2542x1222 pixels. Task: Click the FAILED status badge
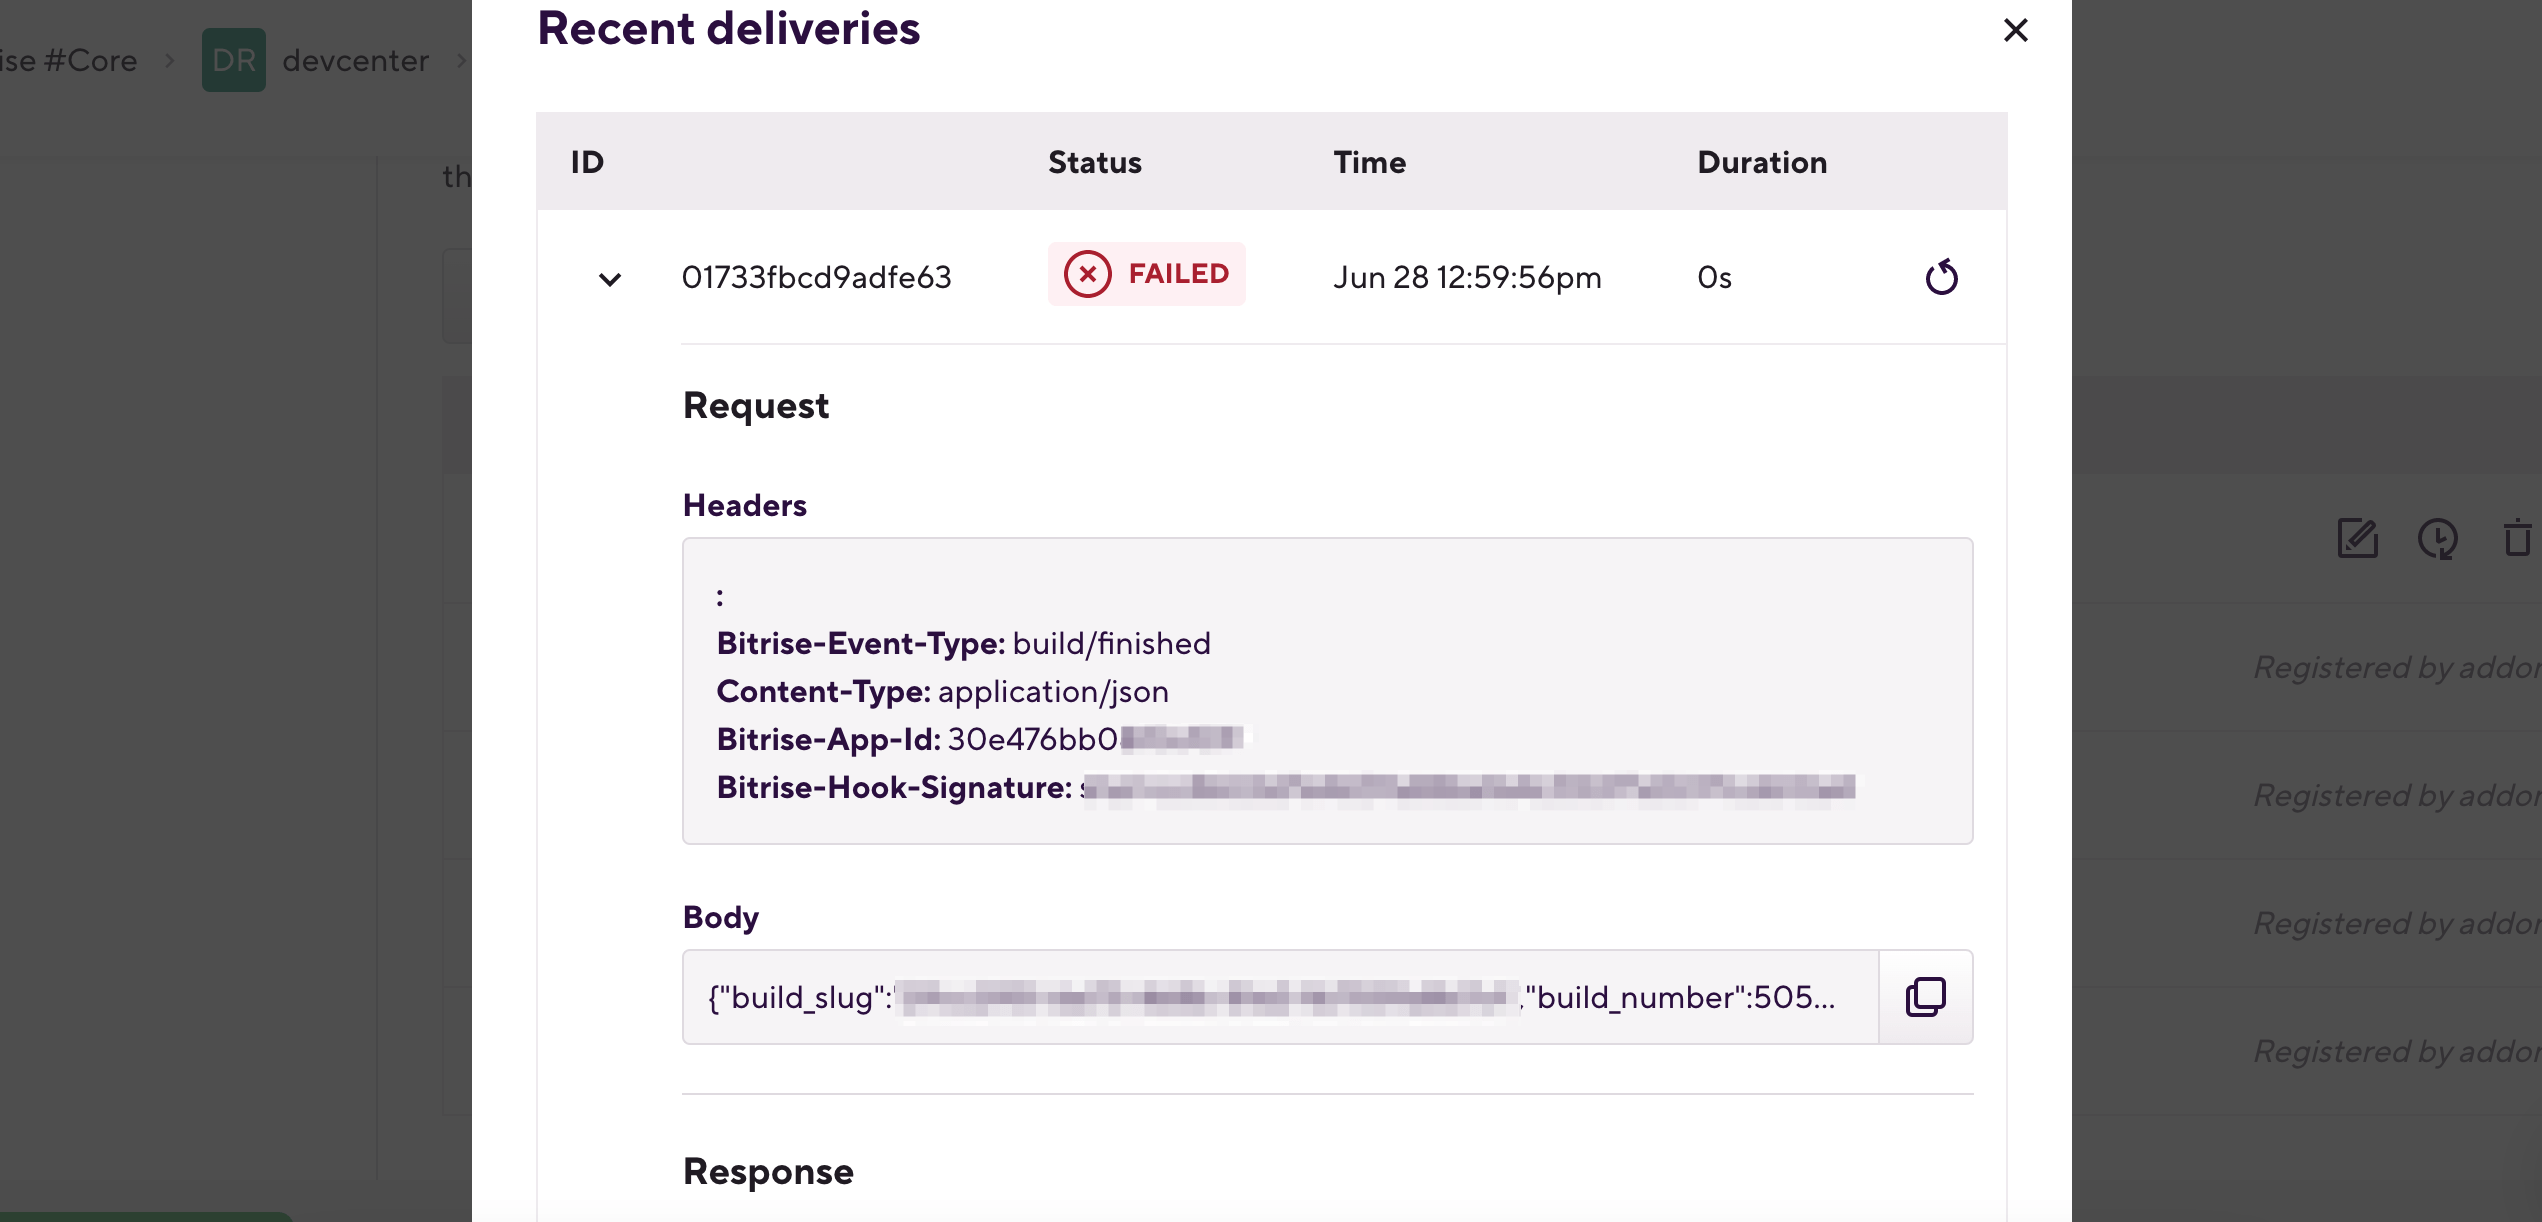[x=1146, y=274]
